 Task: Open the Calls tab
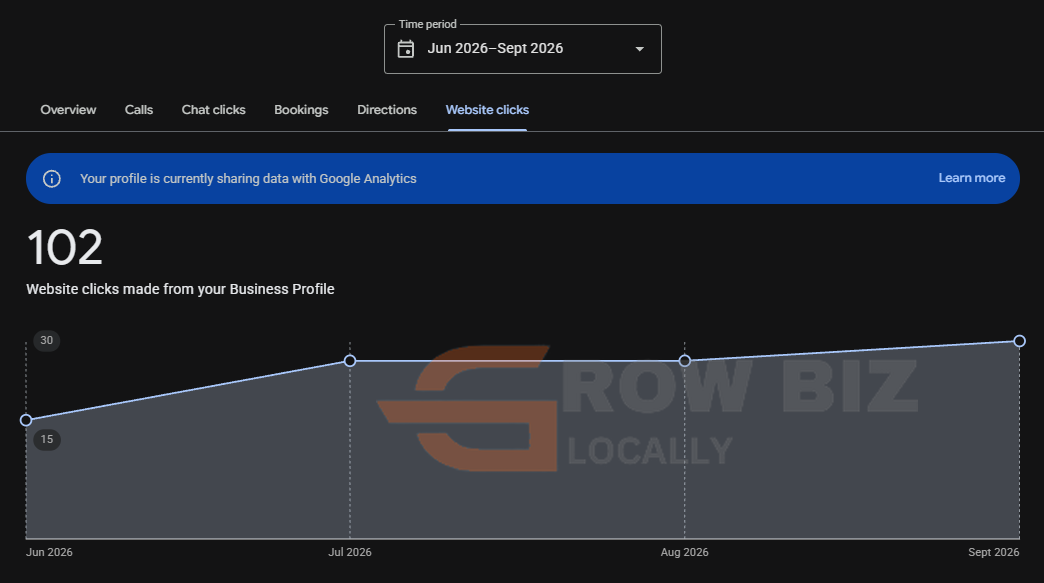pyautogui.click(x=139, y=110)
